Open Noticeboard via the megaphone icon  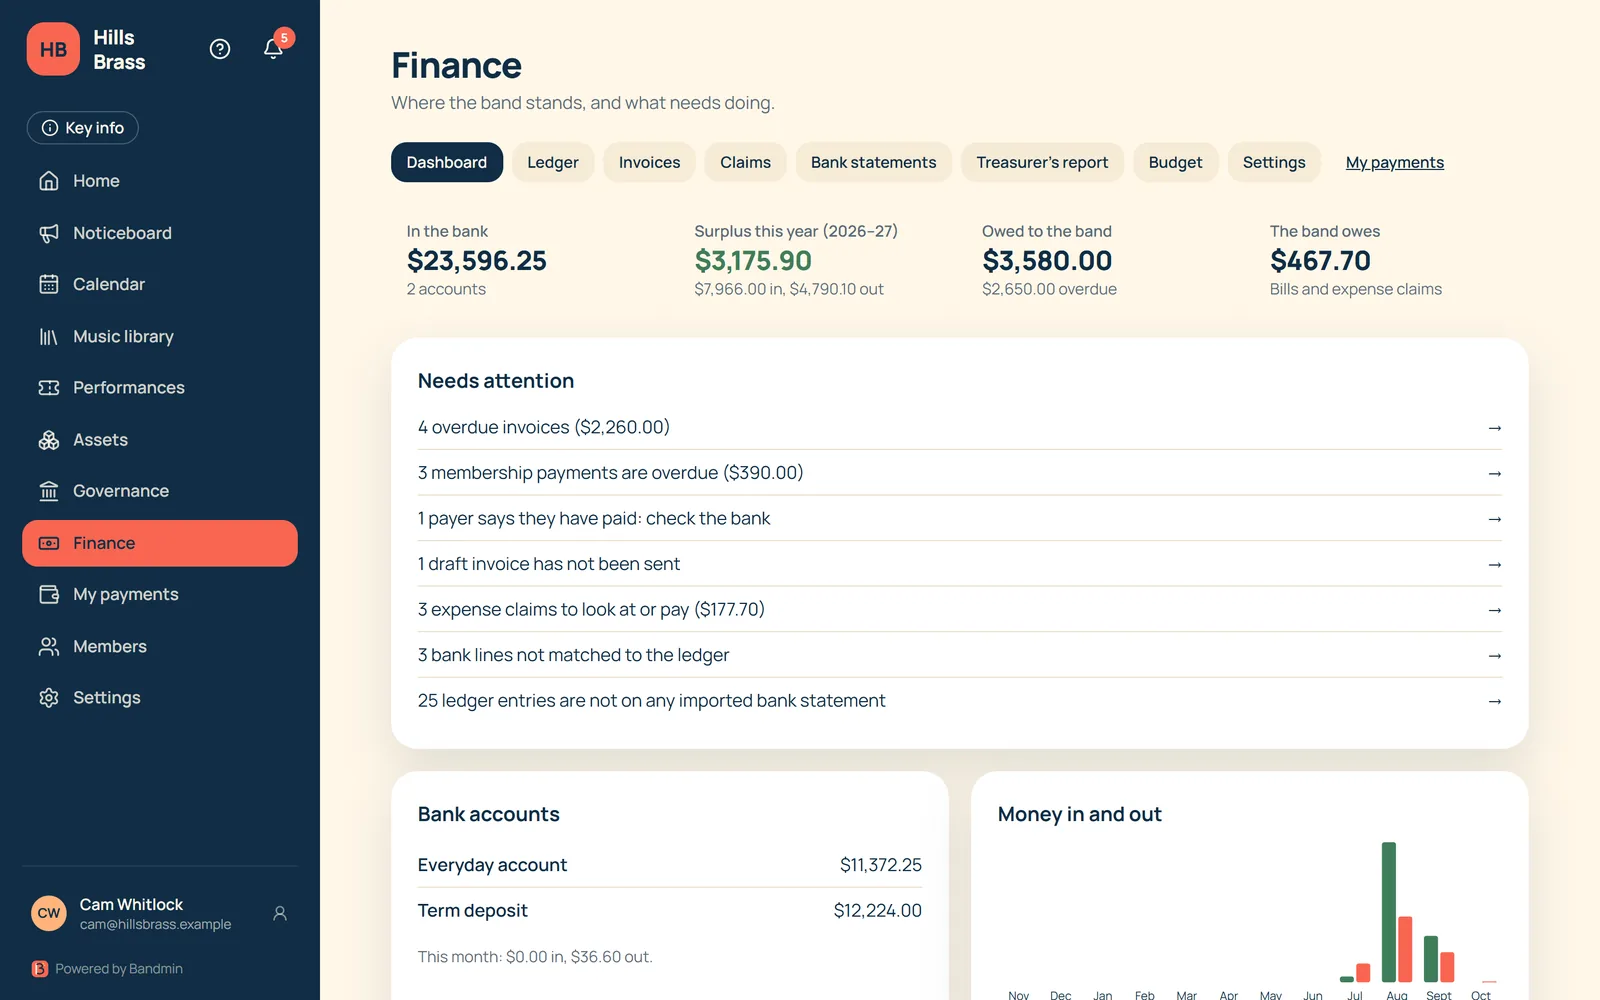point(49,233)
